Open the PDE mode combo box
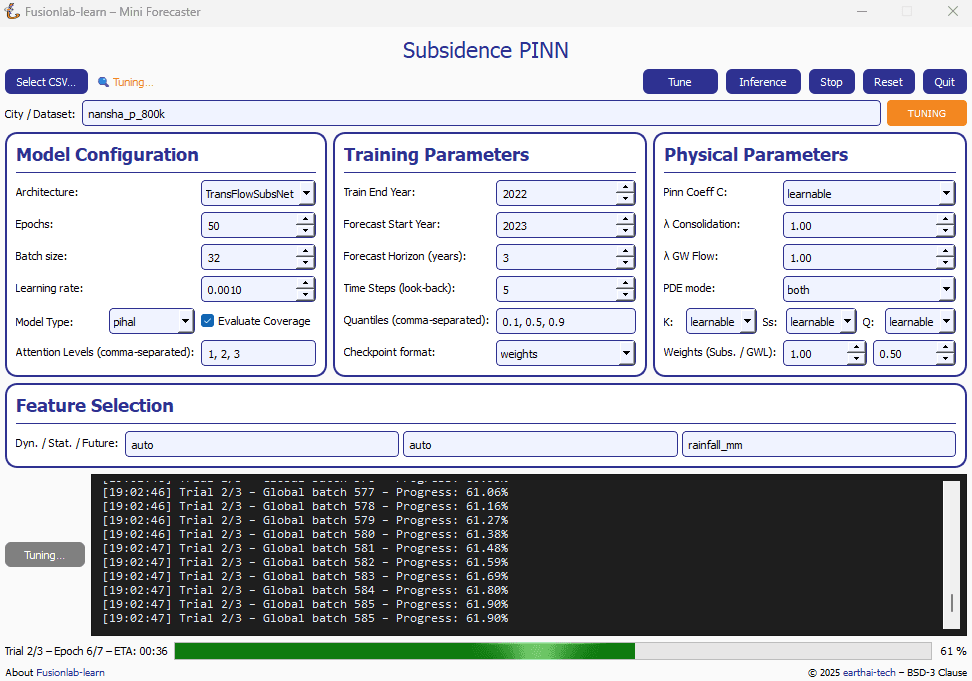The width and height of the screenshot is (972, 681). point(868,289)
